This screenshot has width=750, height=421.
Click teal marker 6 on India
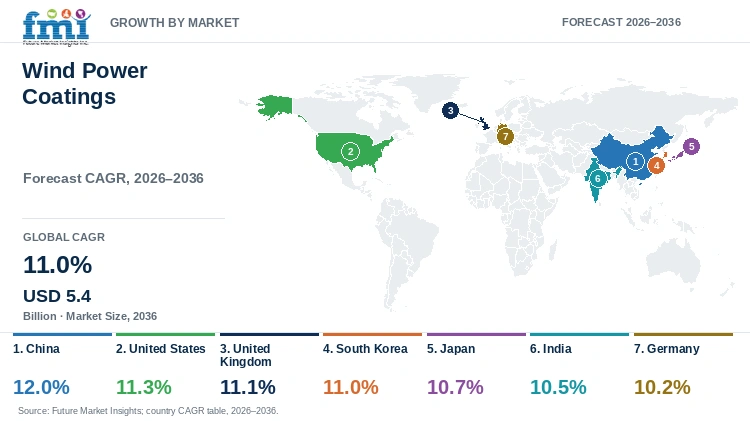[597, 178]
